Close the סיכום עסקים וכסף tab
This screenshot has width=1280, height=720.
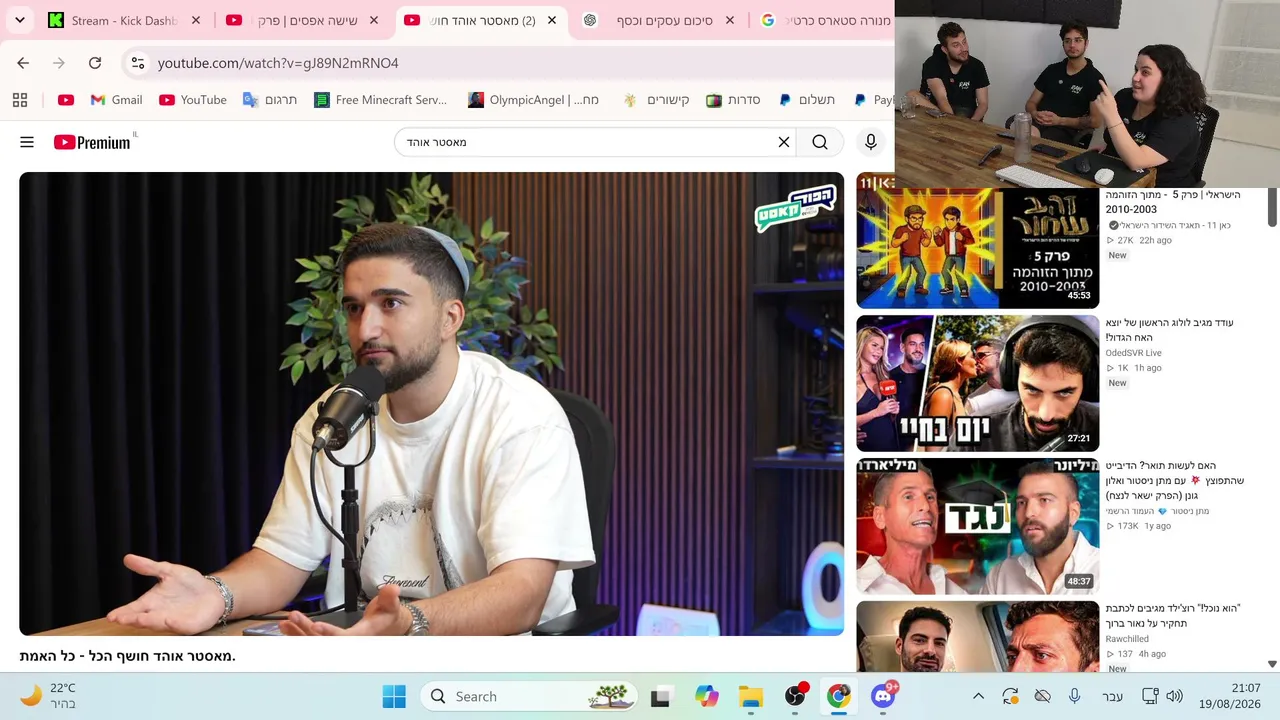pos(730,20)
